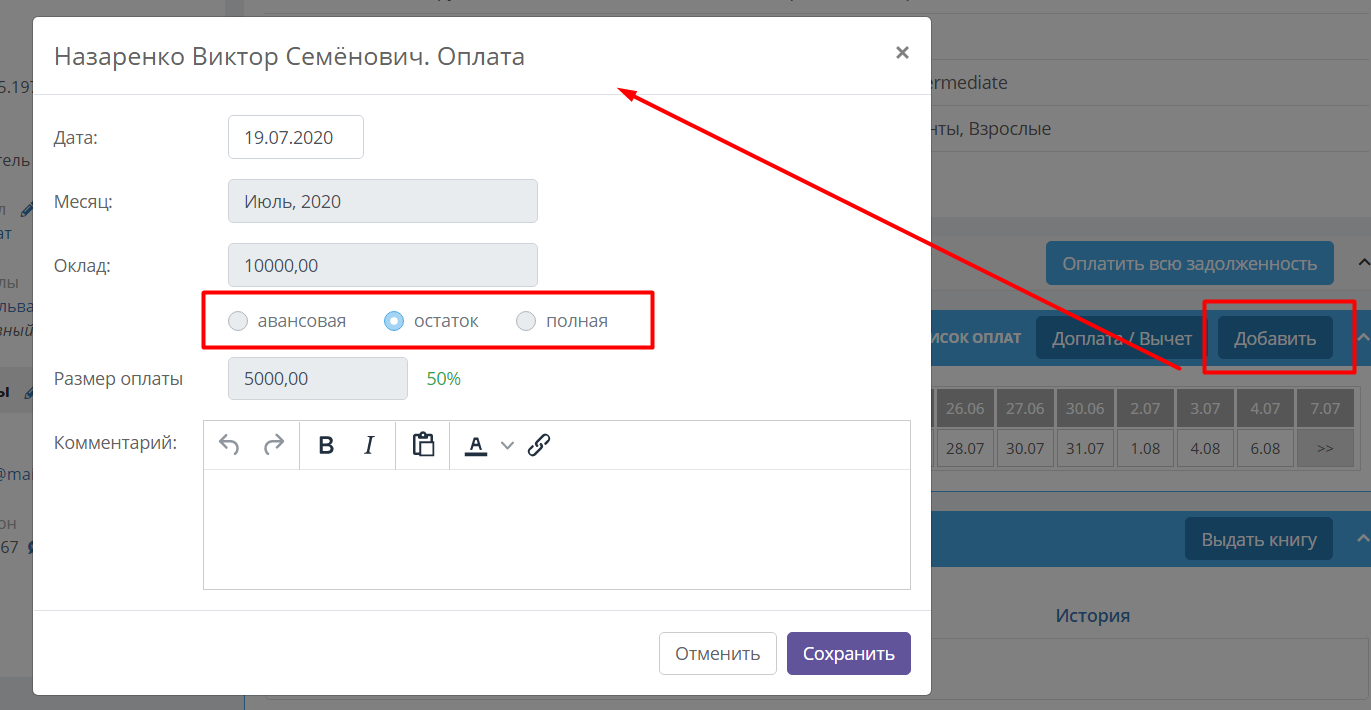Select the 6.08 date cell

[x=1265, y=448]
